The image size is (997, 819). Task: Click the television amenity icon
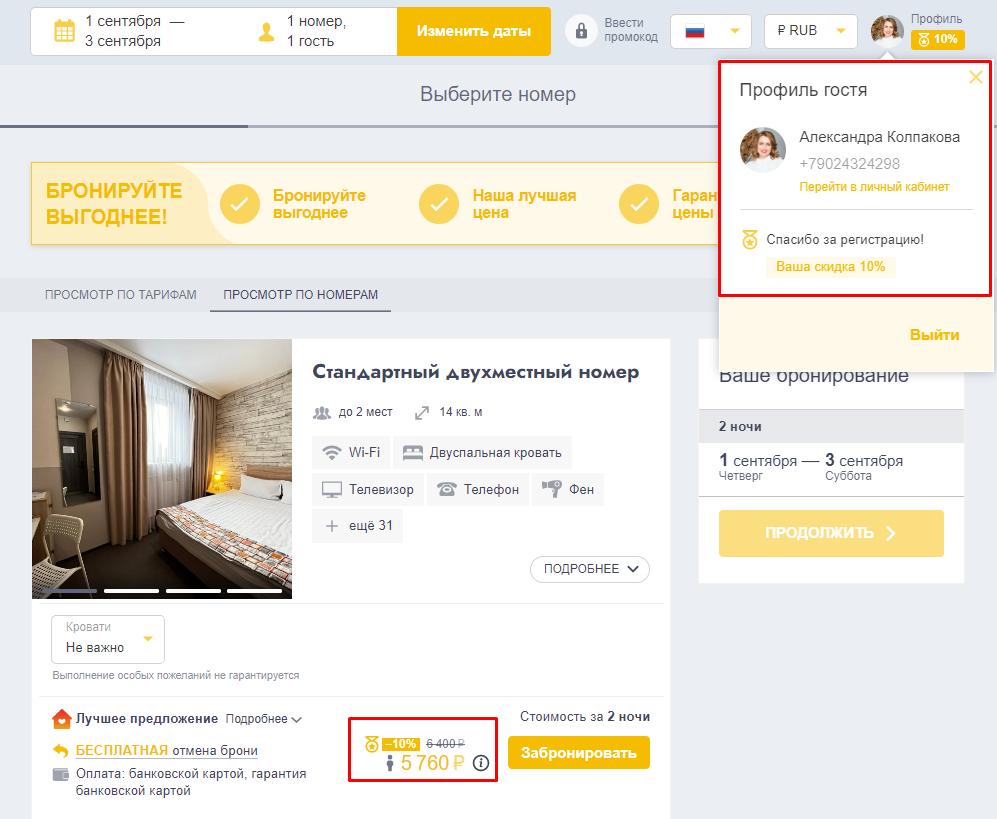(x=332, y=490)
